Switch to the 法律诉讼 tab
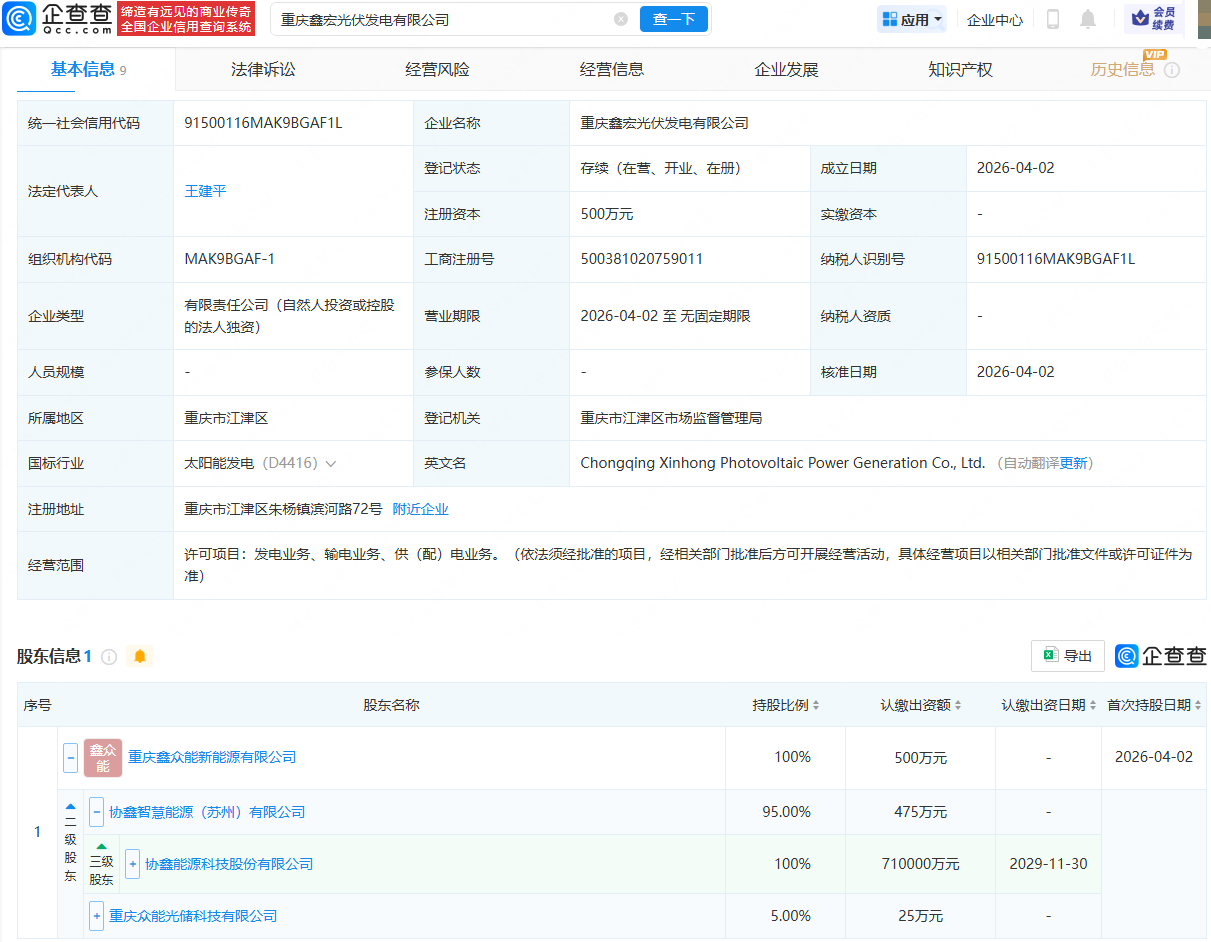The width and height of the screenshot is (1211, 942). tap(262, 69)
